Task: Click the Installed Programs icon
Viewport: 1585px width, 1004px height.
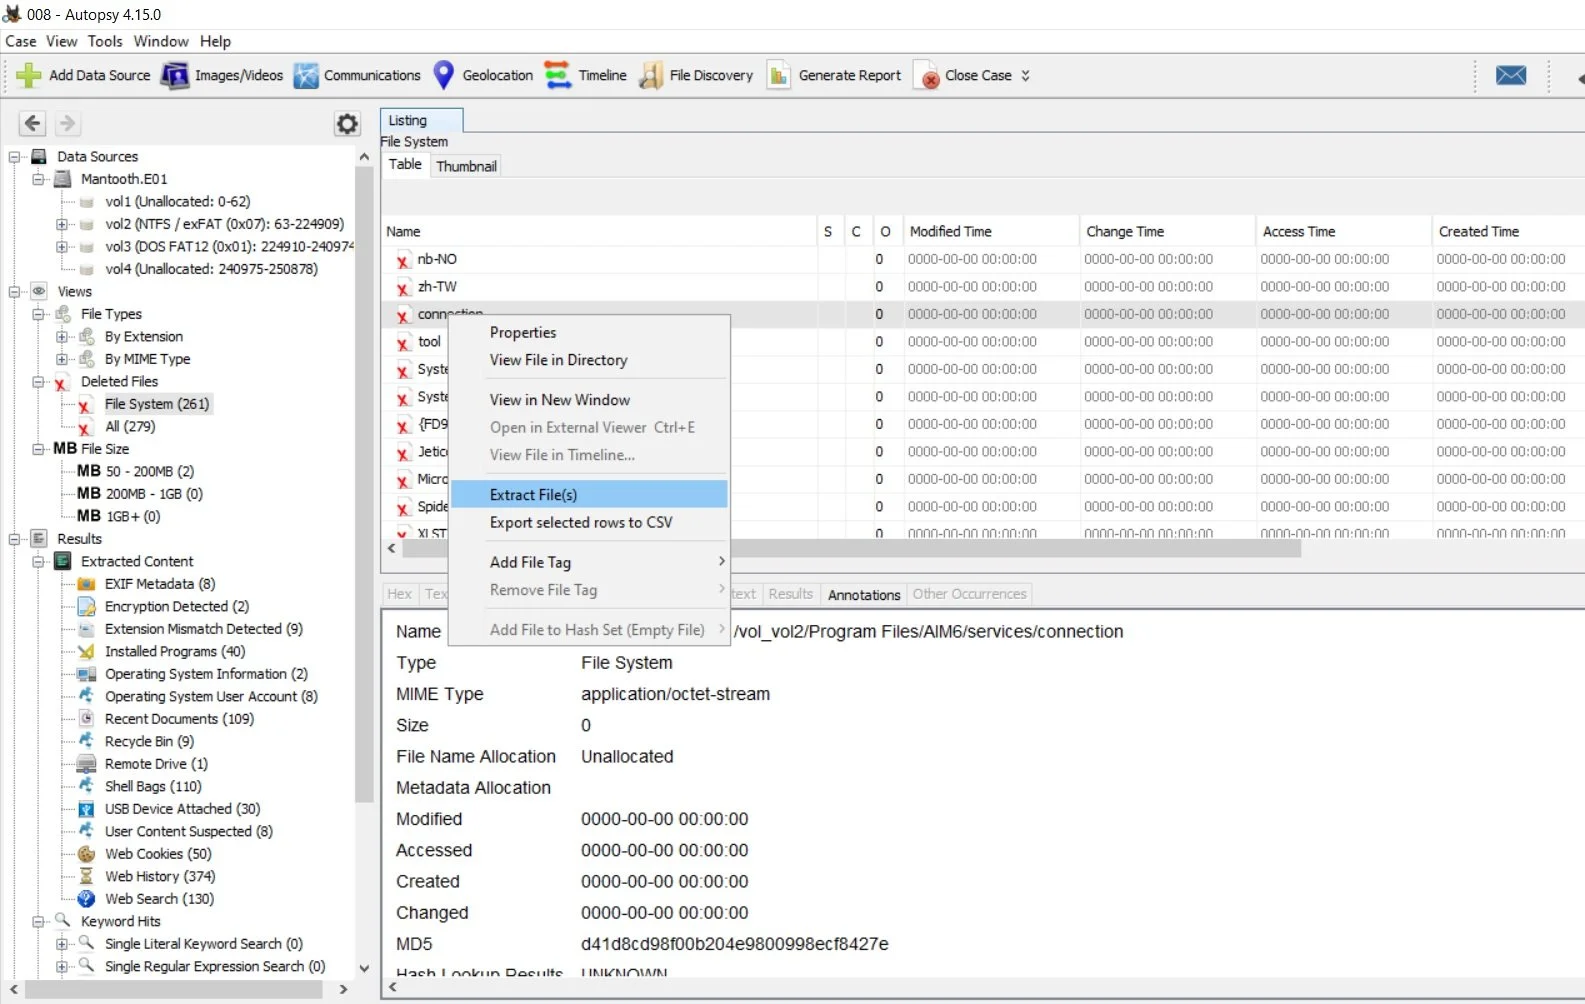Action: point(87,652)
